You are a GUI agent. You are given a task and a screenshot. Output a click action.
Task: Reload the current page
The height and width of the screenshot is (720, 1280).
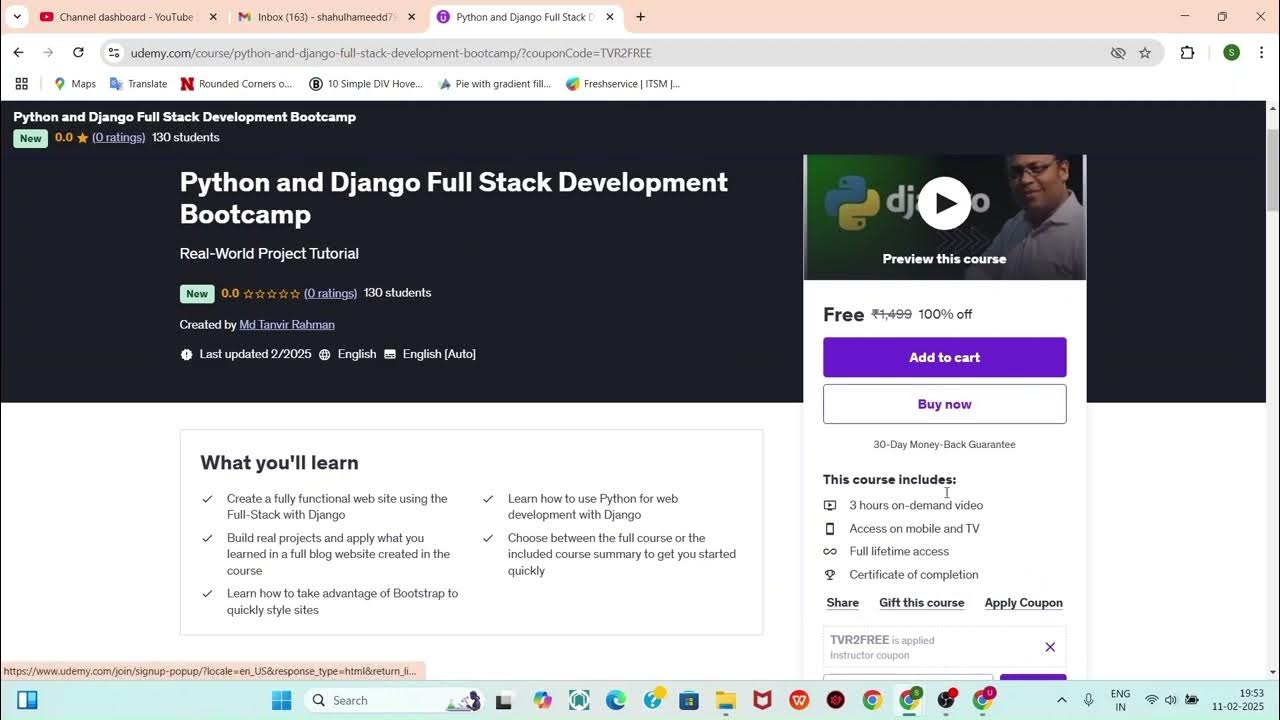click(78, 53)
